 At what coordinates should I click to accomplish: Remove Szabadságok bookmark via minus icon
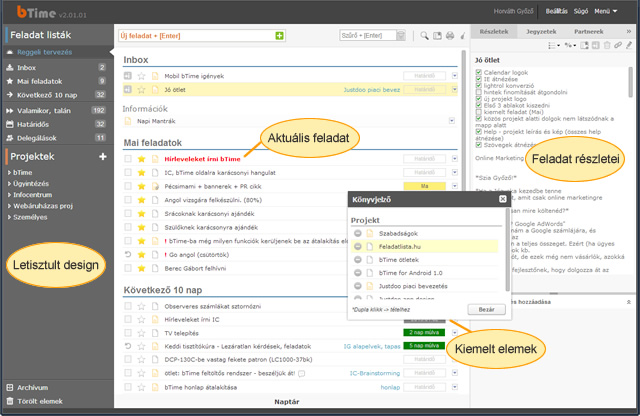pos(358,233)
